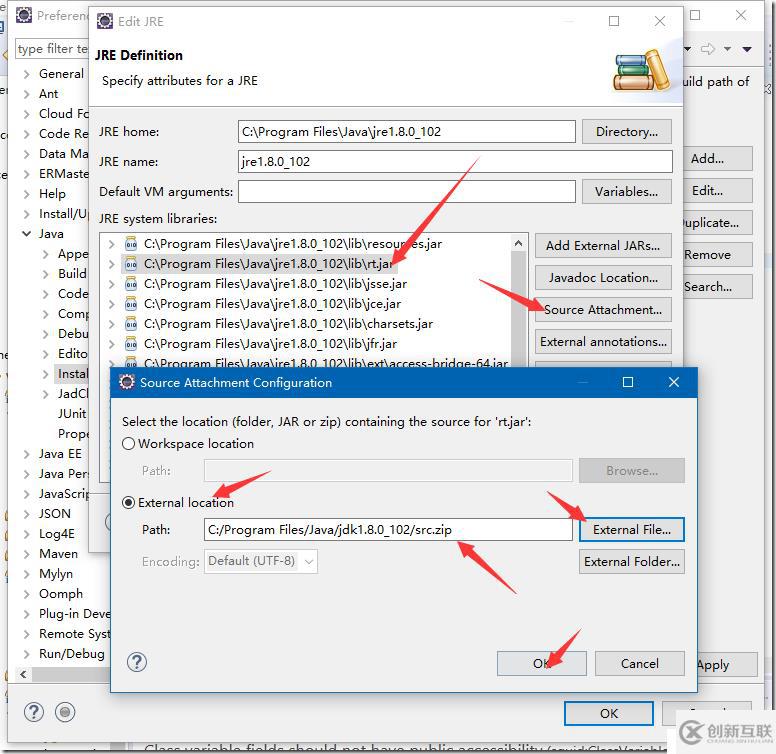Click Add... button in Preferences window
Image resolution: width=776 pixels, height=754 pixels.
click(718, 159)
